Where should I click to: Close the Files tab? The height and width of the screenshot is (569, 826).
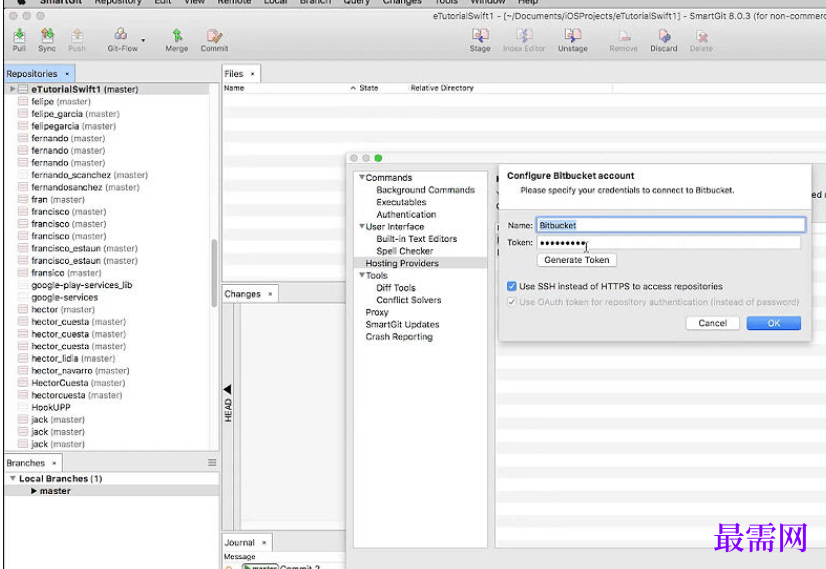252,74
